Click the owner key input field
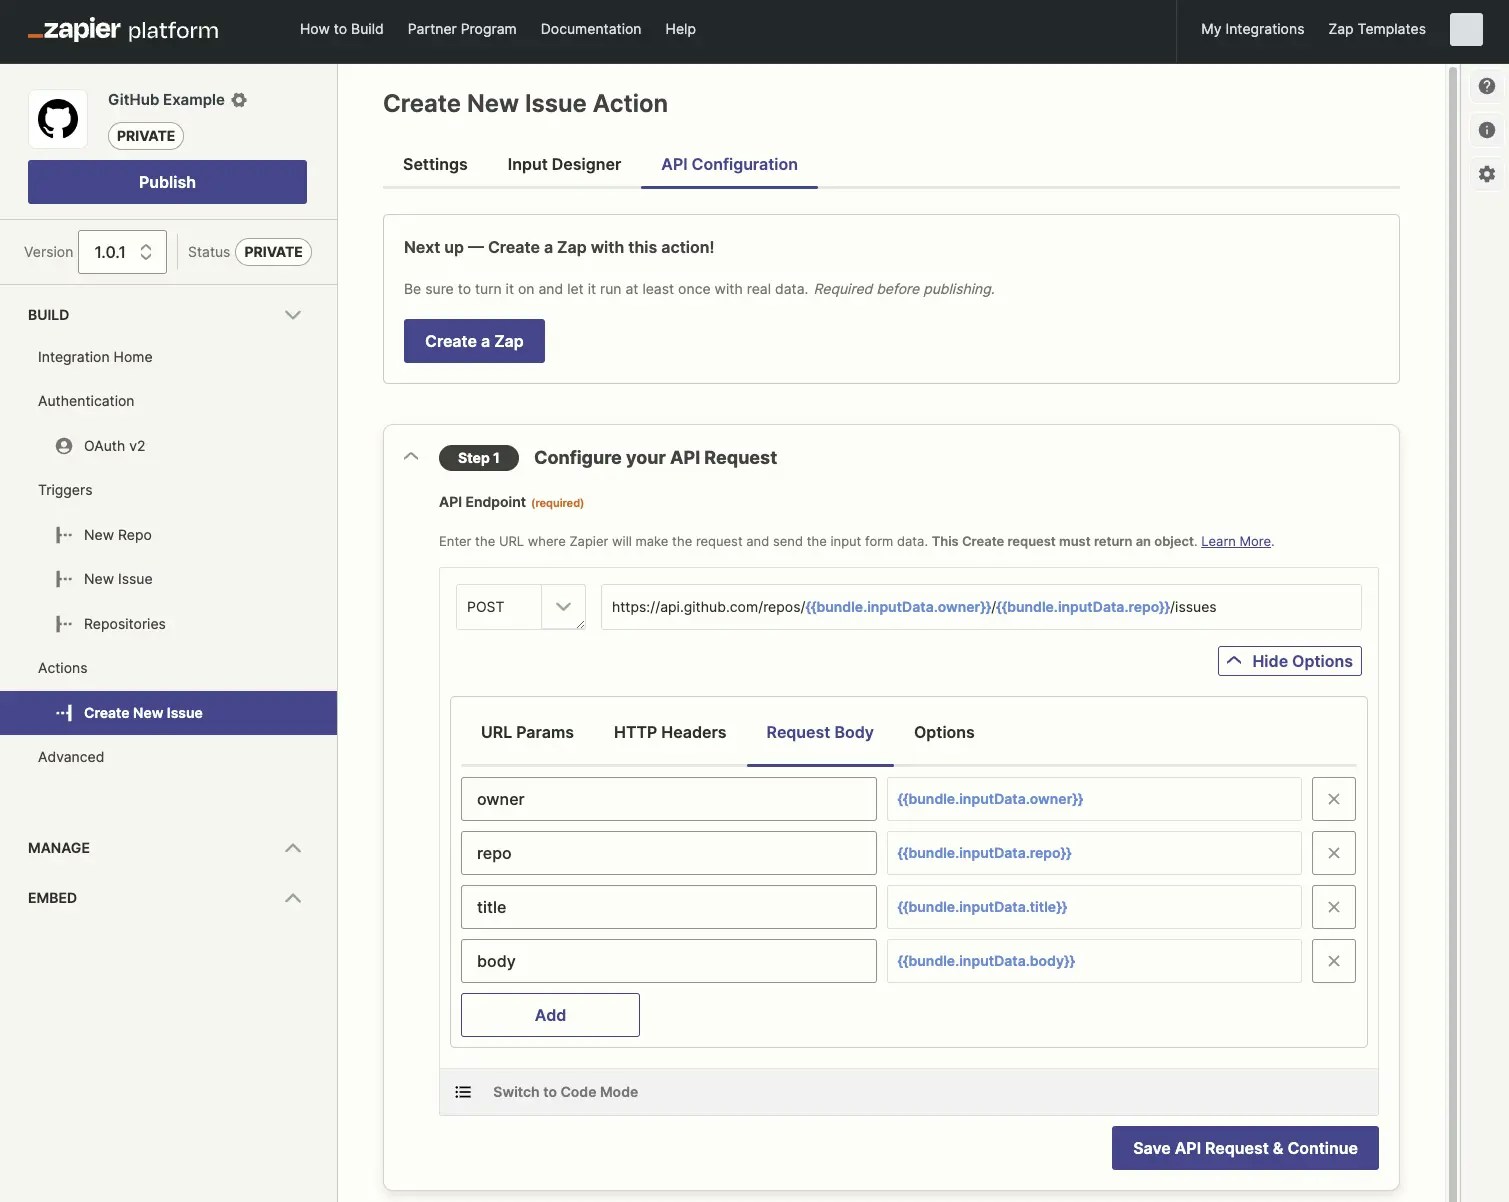 pyautogui.click(x=669, y=799)
